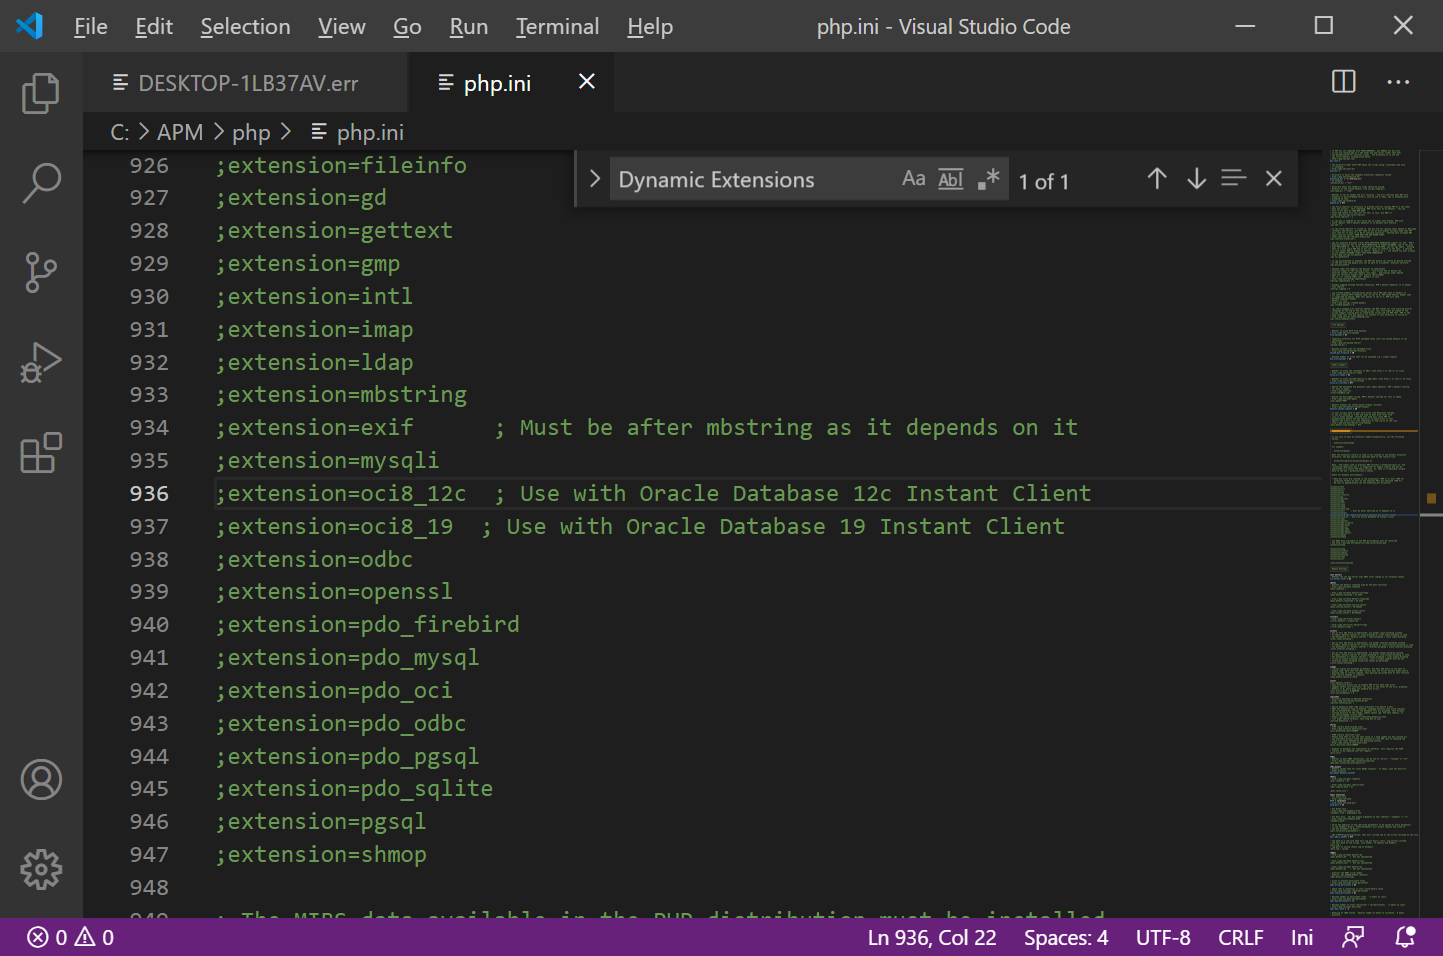Click the Ln 936, Col 22 status item
This screenshot has height=956, width=1443.
point(932,937)
